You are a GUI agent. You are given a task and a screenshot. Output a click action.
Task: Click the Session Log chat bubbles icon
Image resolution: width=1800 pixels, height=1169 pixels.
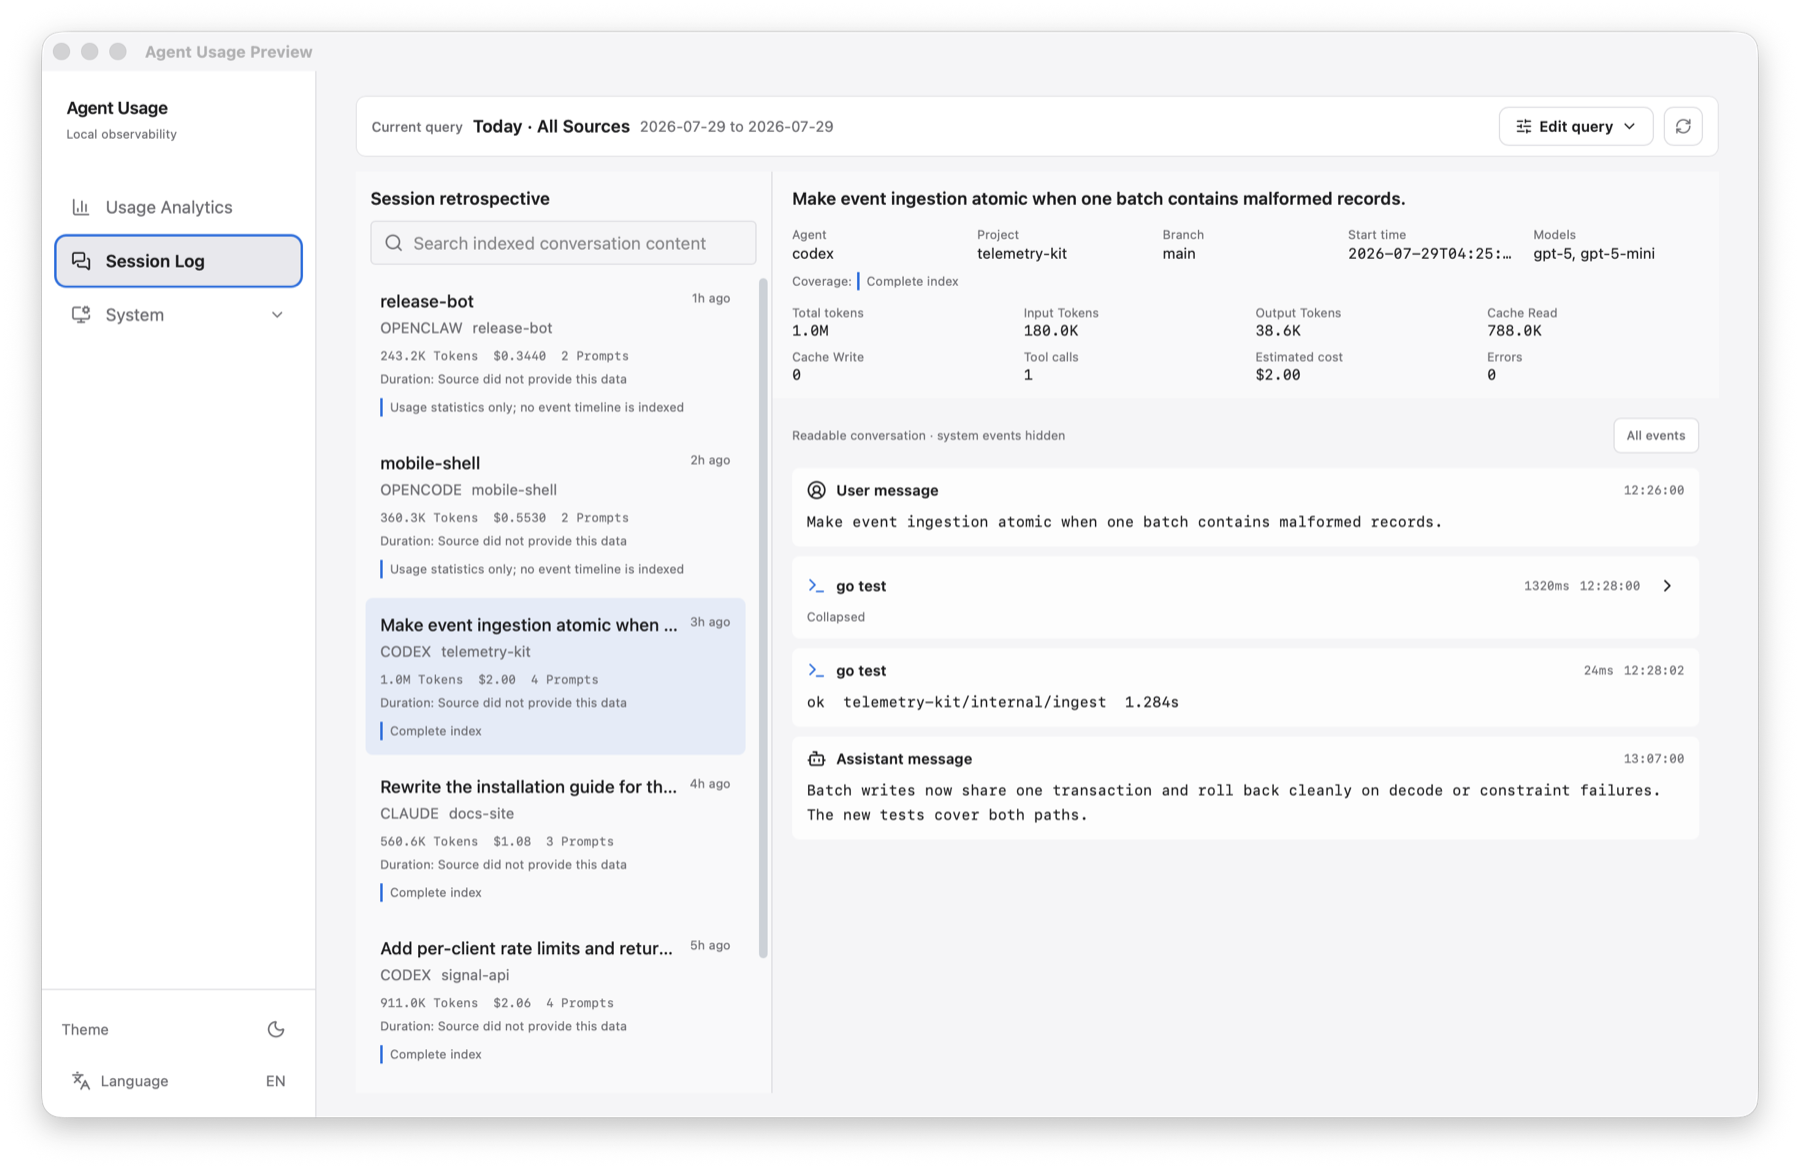[x=81, y=261]
